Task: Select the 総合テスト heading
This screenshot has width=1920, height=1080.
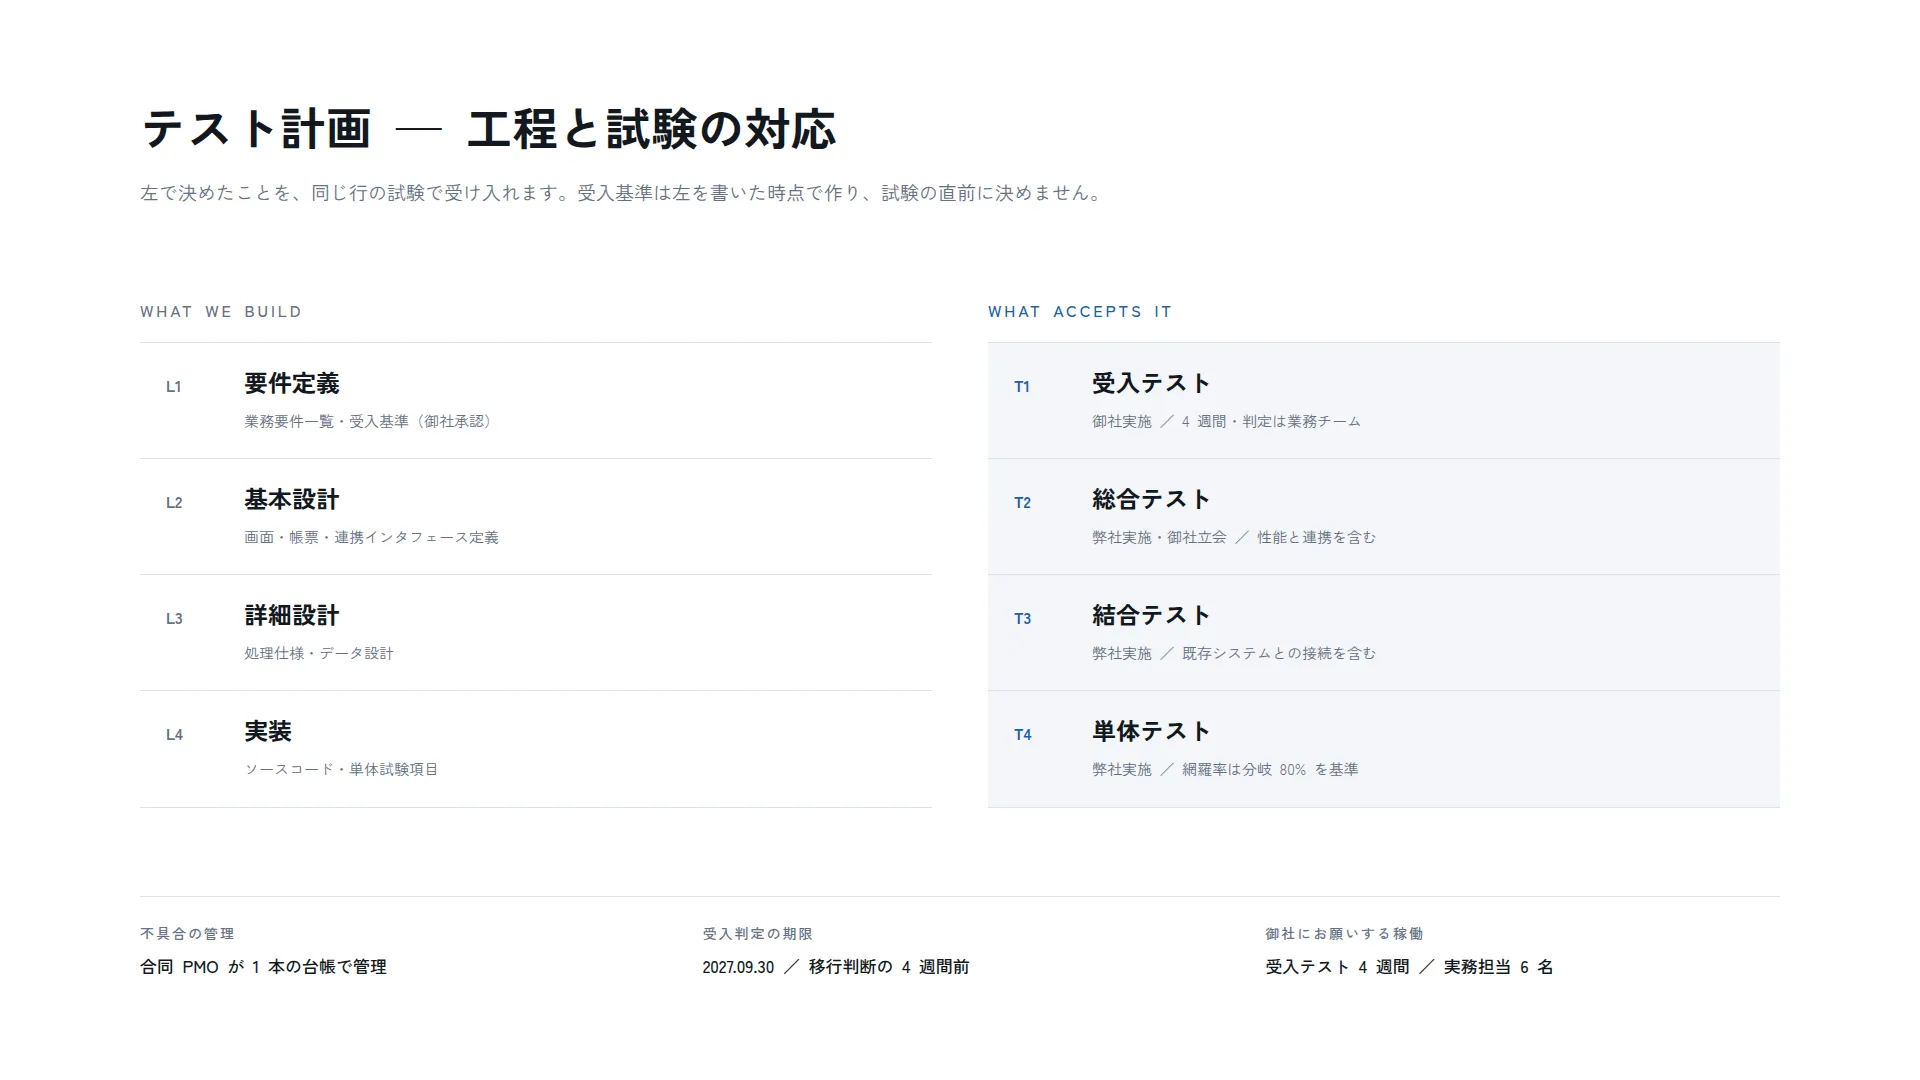Action: click(x=1151, y=499)
